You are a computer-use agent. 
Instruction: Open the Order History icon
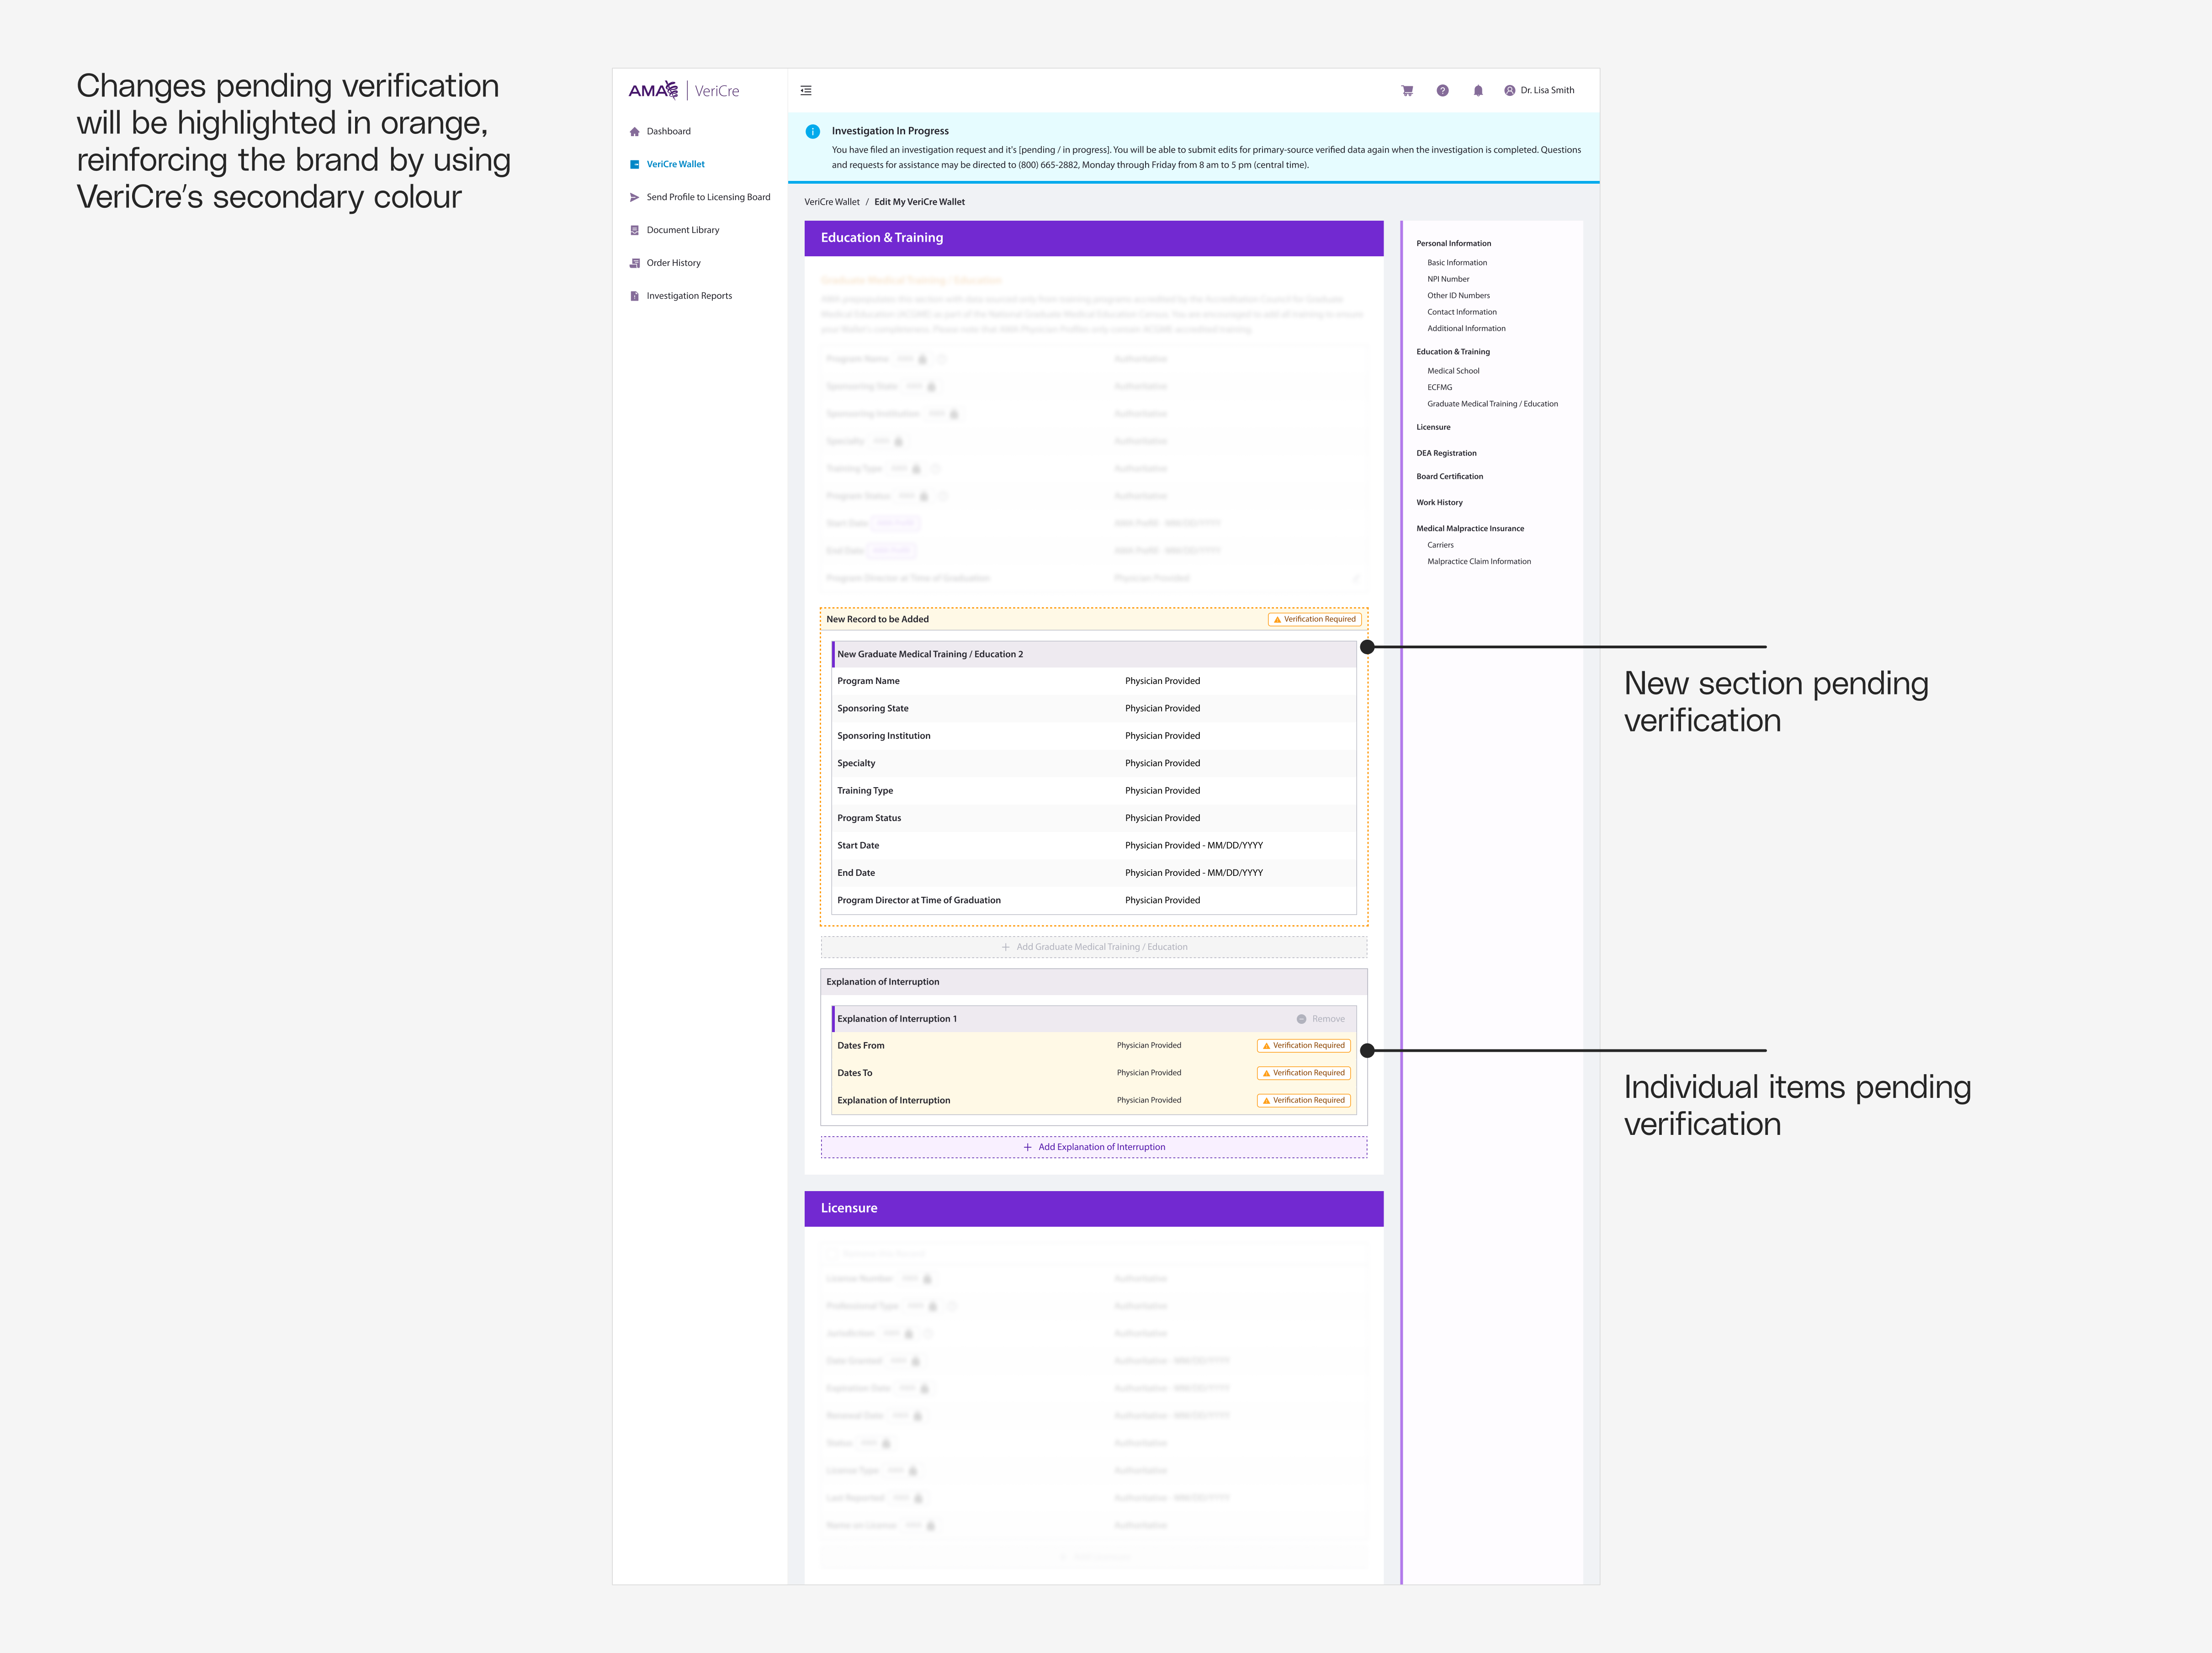635,263
